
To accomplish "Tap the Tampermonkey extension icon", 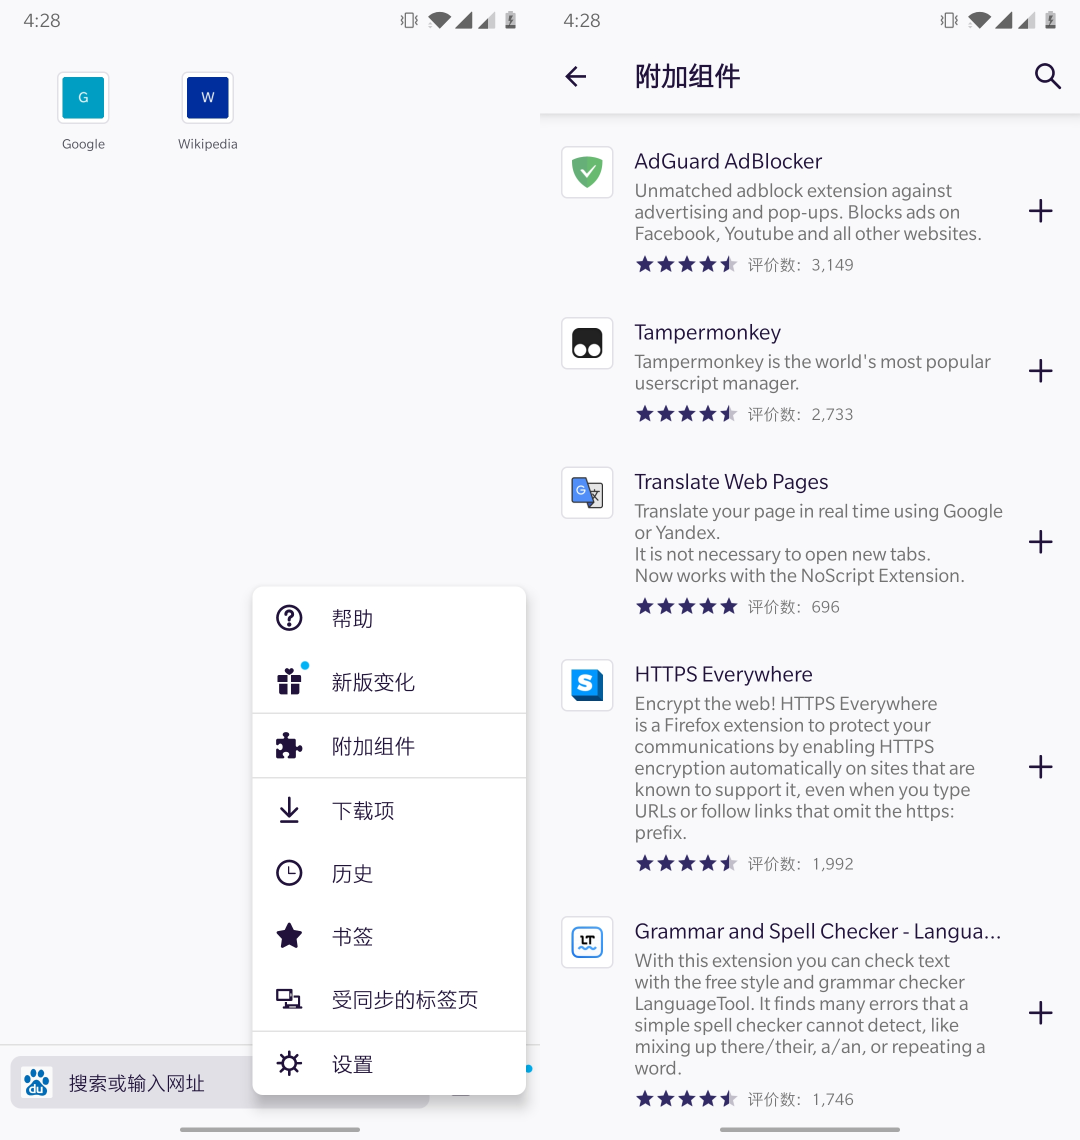I will click(587, 343).
